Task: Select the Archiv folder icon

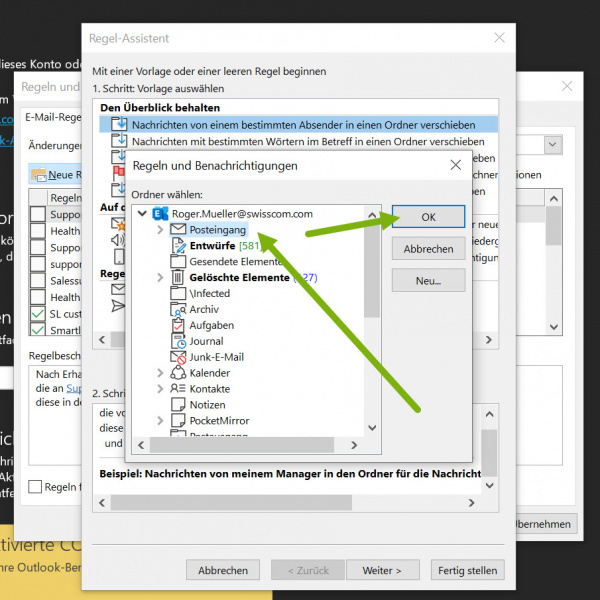Action: 178,309
